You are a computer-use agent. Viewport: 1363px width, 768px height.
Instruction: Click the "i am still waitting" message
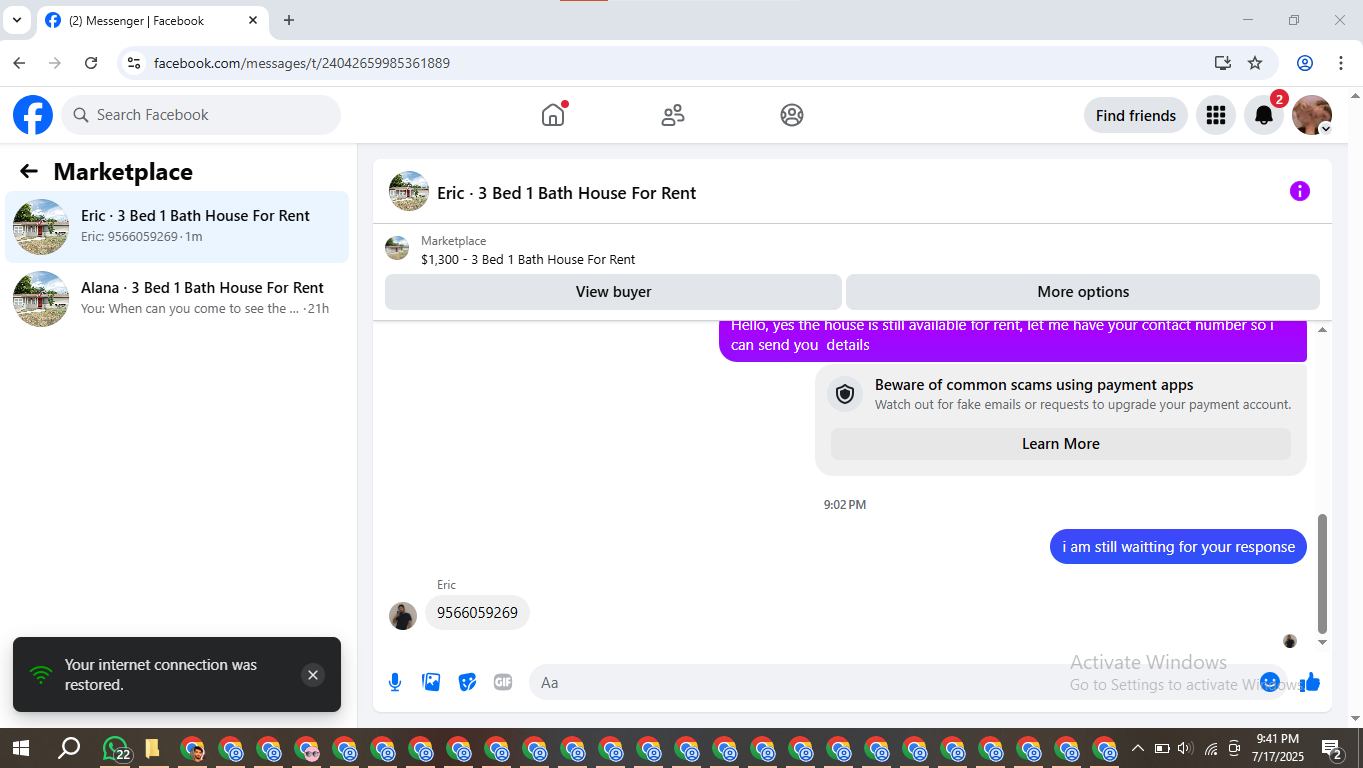pos(1178,547)
